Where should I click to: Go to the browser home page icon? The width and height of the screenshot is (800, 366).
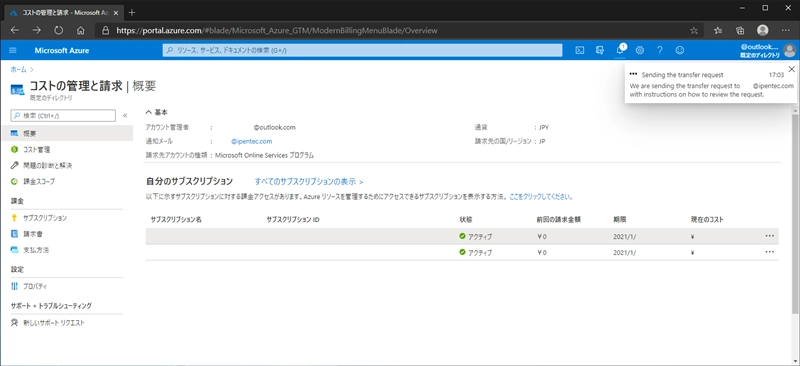(x=80, y=31)
